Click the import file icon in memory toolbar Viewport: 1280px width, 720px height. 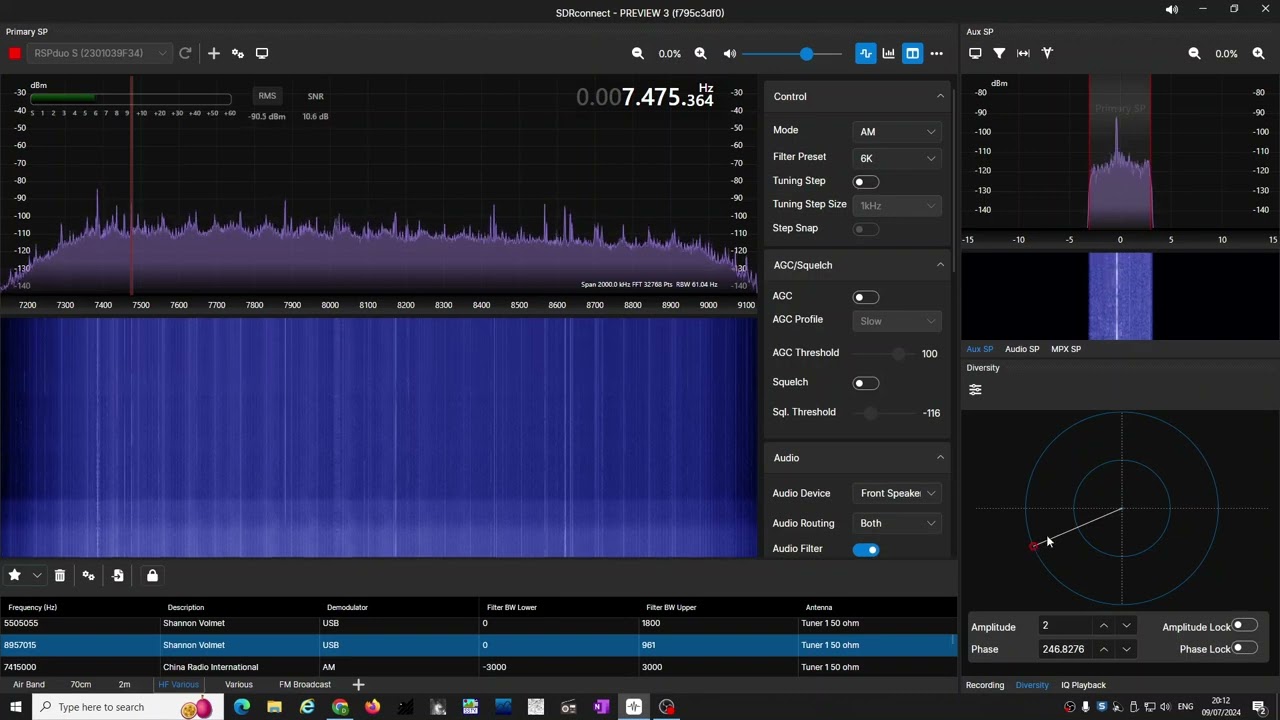tap(118, 575)
